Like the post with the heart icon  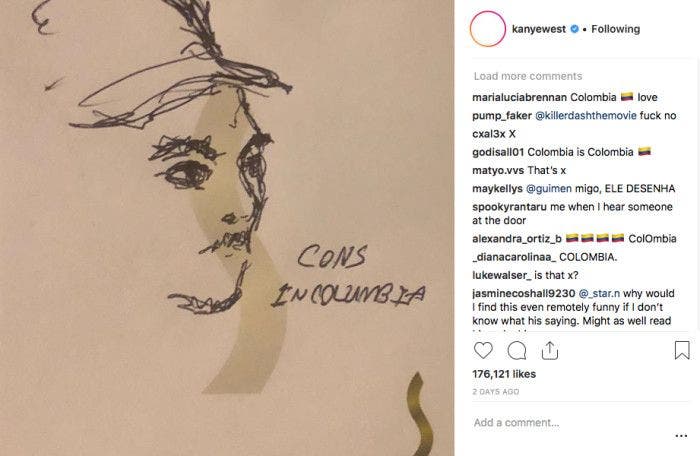(484, 350)
